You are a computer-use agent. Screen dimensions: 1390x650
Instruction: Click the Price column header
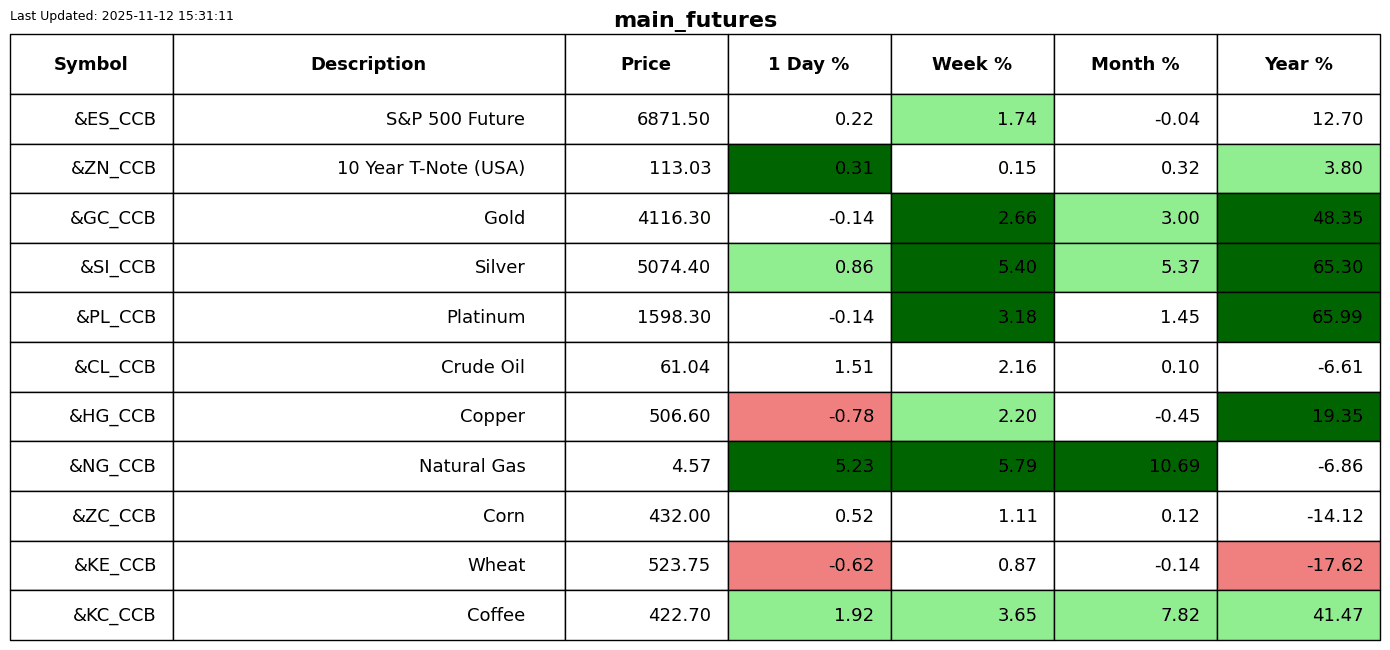coord(646,64)
